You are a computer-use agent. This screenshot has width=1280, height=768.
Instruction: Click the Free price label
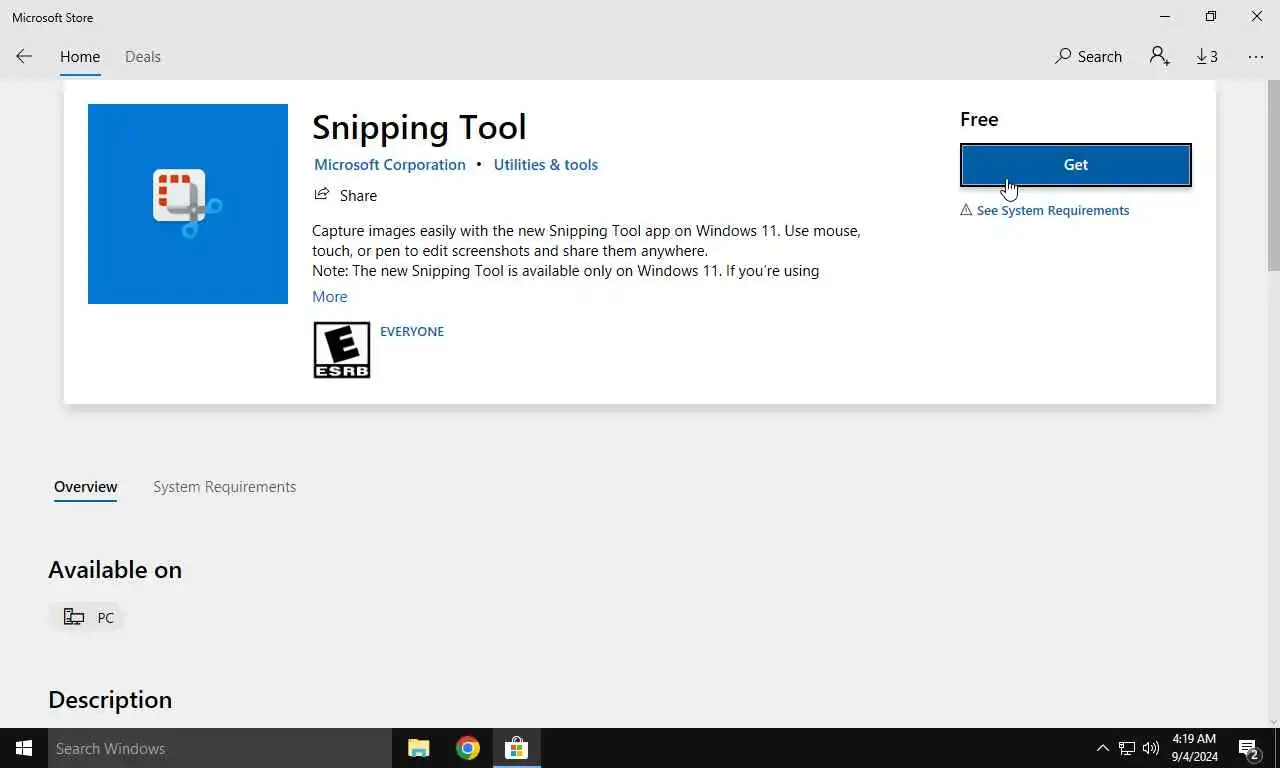coord(979,119)
